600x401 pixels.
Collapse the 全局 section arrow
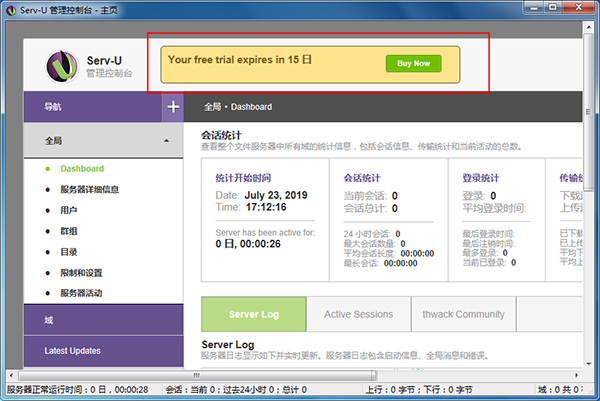pyautogui.click(x=166, y=142)
